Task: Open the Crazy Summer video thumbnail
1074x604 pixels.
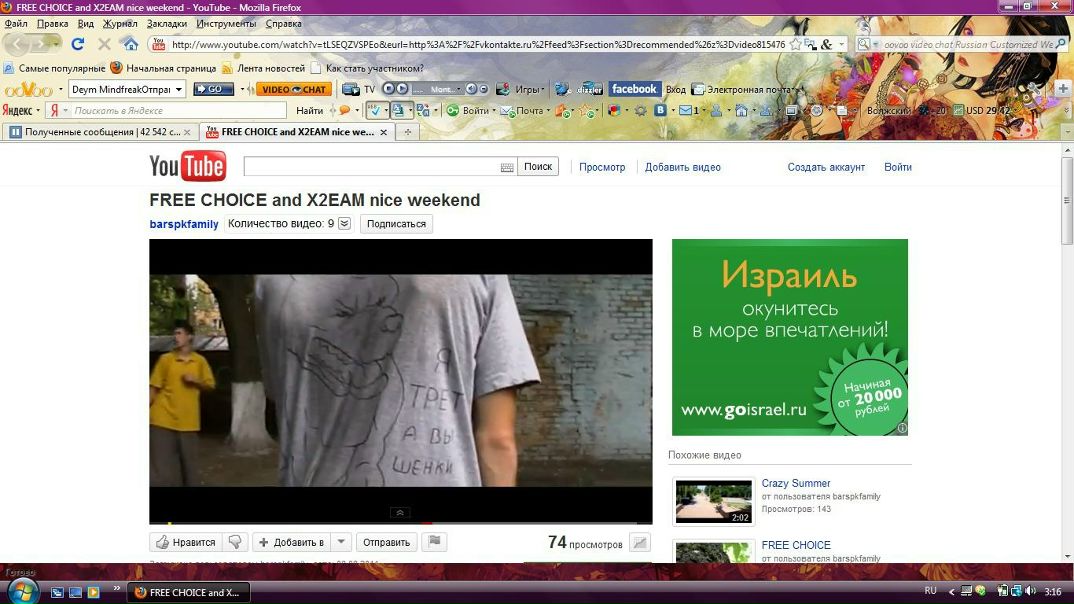Action: (713, 501)
